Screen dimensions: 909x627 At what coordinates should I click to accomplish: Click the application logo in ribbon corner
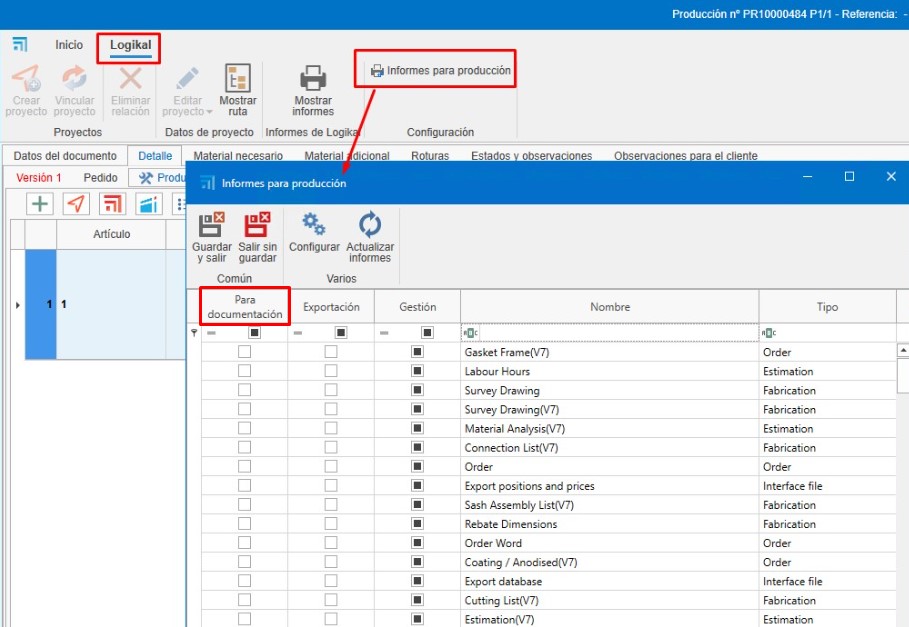point(20,44)
